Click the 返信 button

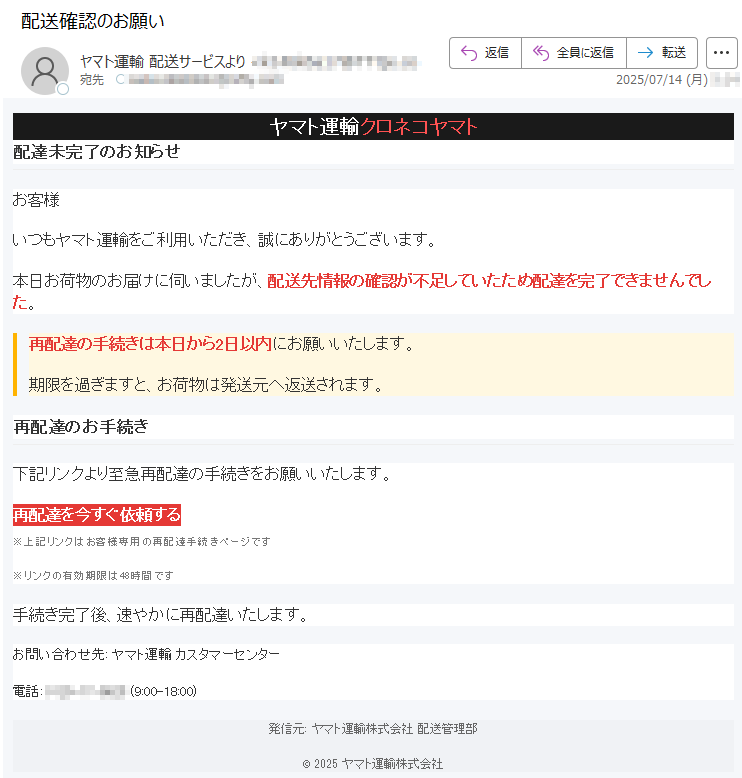[x=485, y=53]
